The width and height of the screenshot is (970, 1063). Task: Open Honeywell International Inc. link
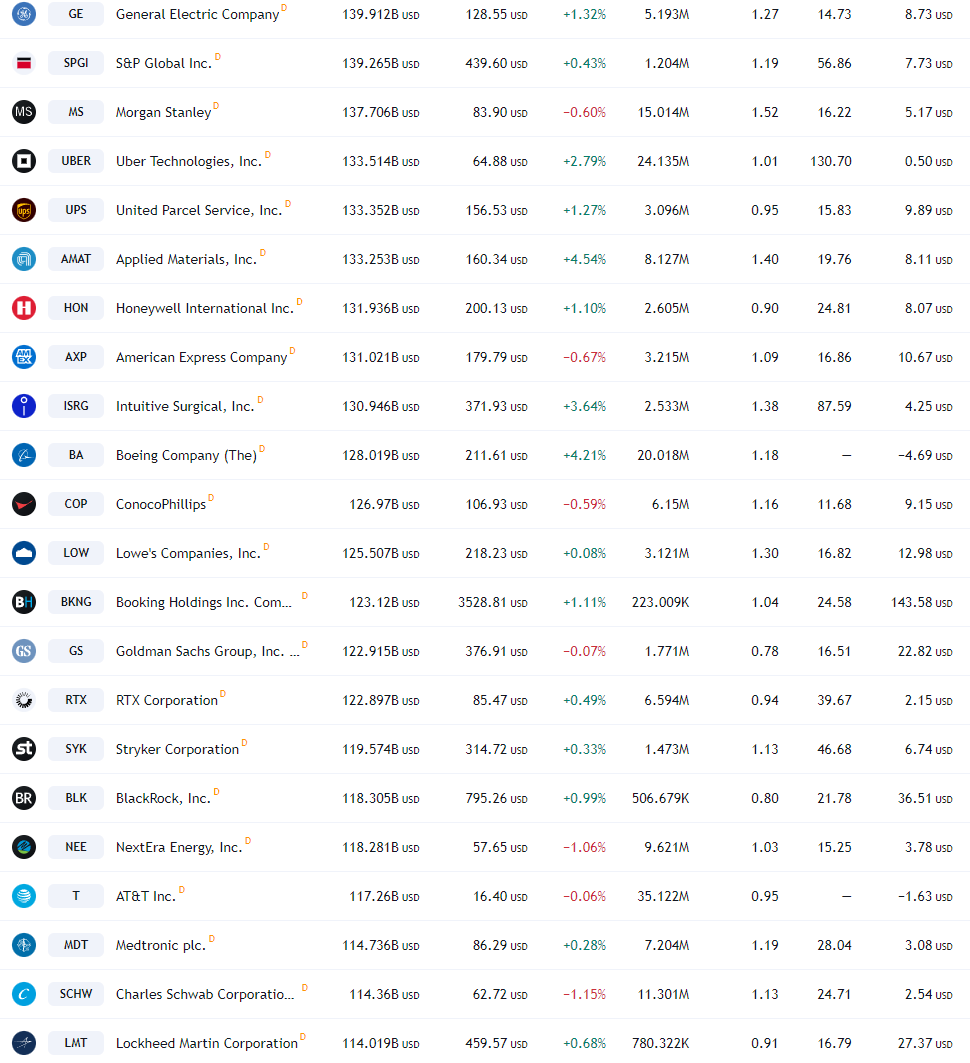point(205,308)
